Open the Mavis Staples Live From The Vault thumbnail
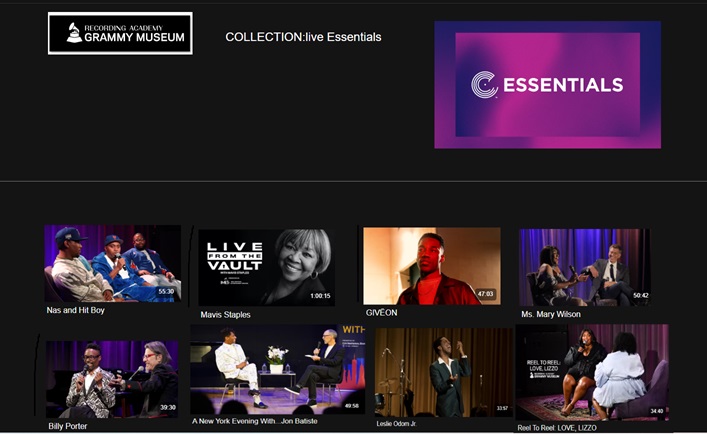Screen dimensions: 707x434 [266, 268]
